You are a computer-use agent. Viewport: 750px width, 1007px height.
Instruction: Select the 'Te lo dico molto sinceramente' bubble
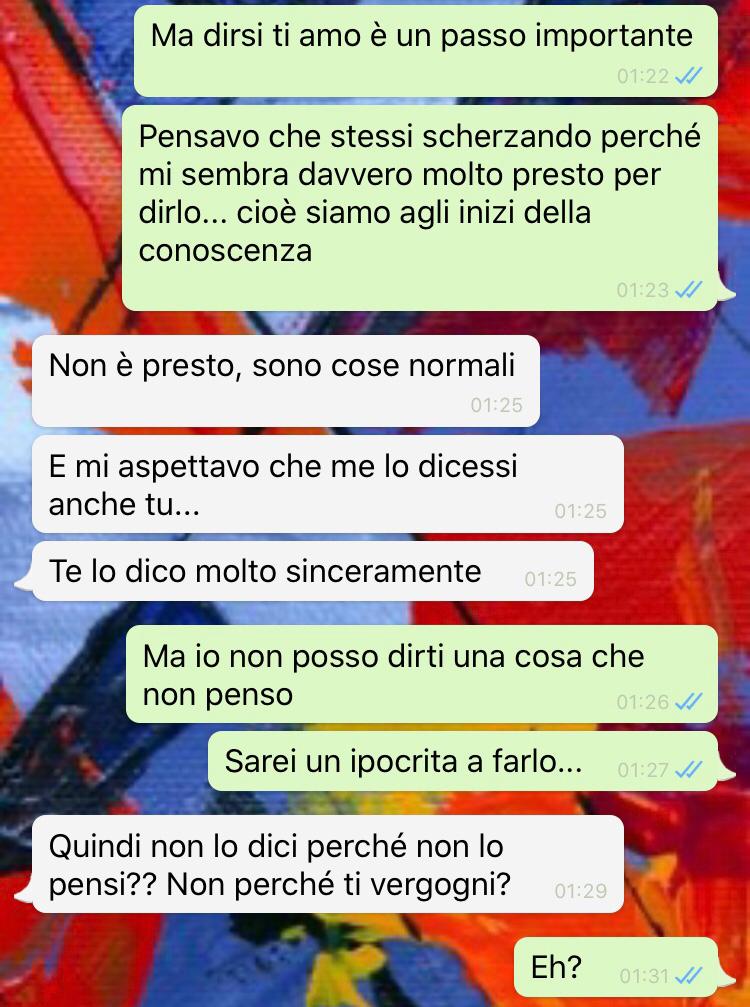(x=313, y=571)
